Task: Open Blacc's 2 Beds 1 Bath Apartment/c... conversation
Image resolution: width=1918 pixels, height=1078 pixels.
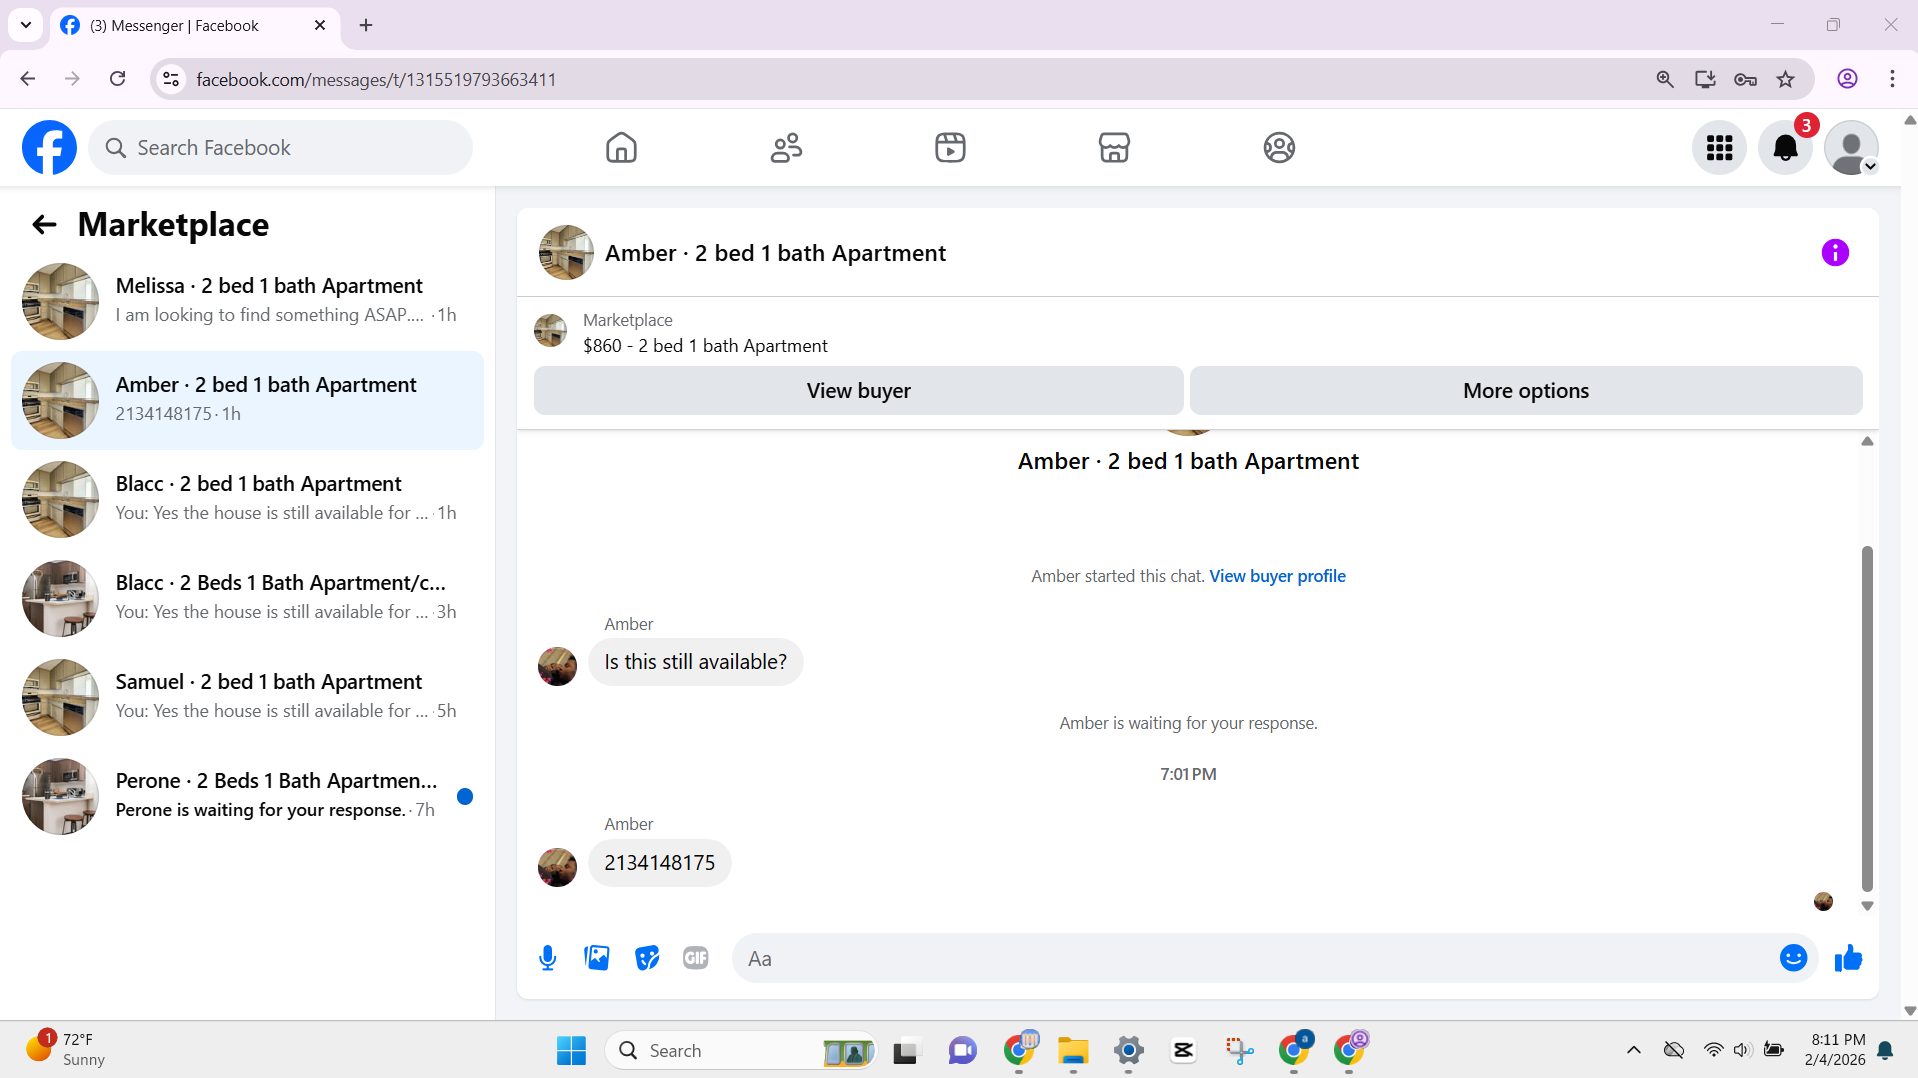Action: 247,598
